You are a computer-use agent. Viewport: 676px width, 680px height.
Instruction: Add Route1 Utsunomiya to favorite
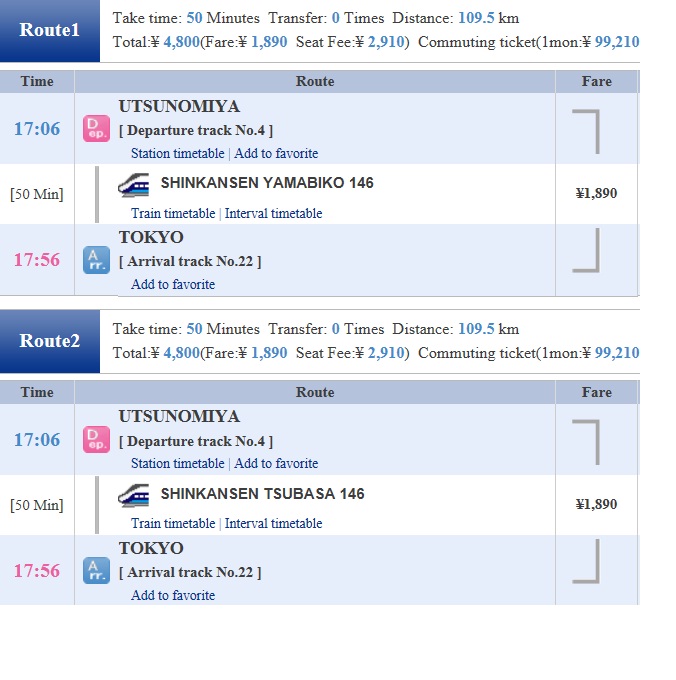276,154
